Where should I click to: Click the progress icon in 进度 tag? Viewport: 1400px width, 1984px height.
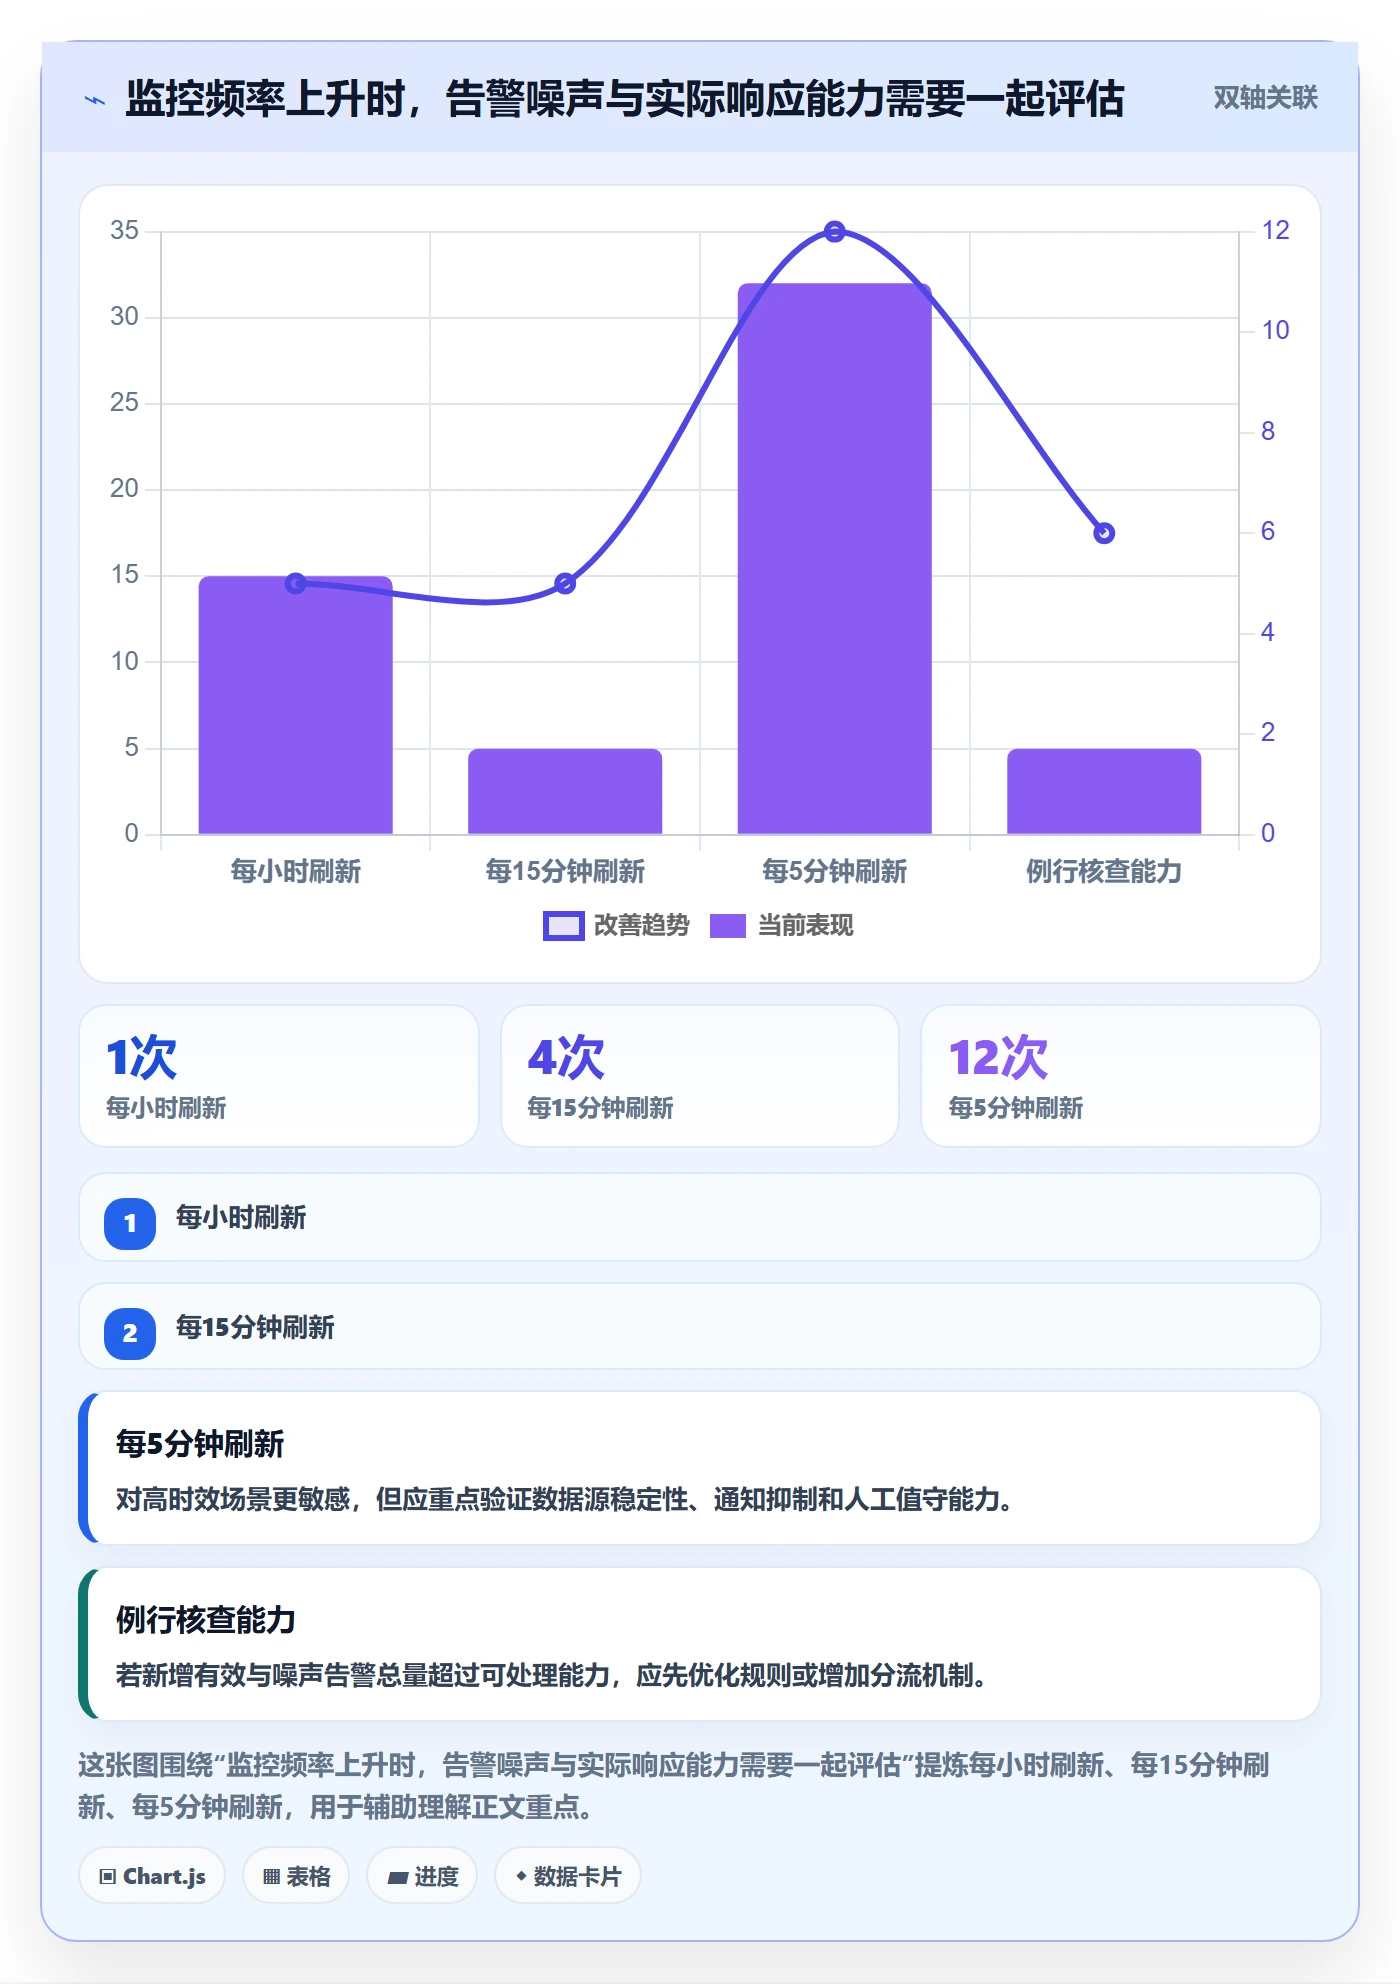pyautogui.click(x=397, y=1878)
